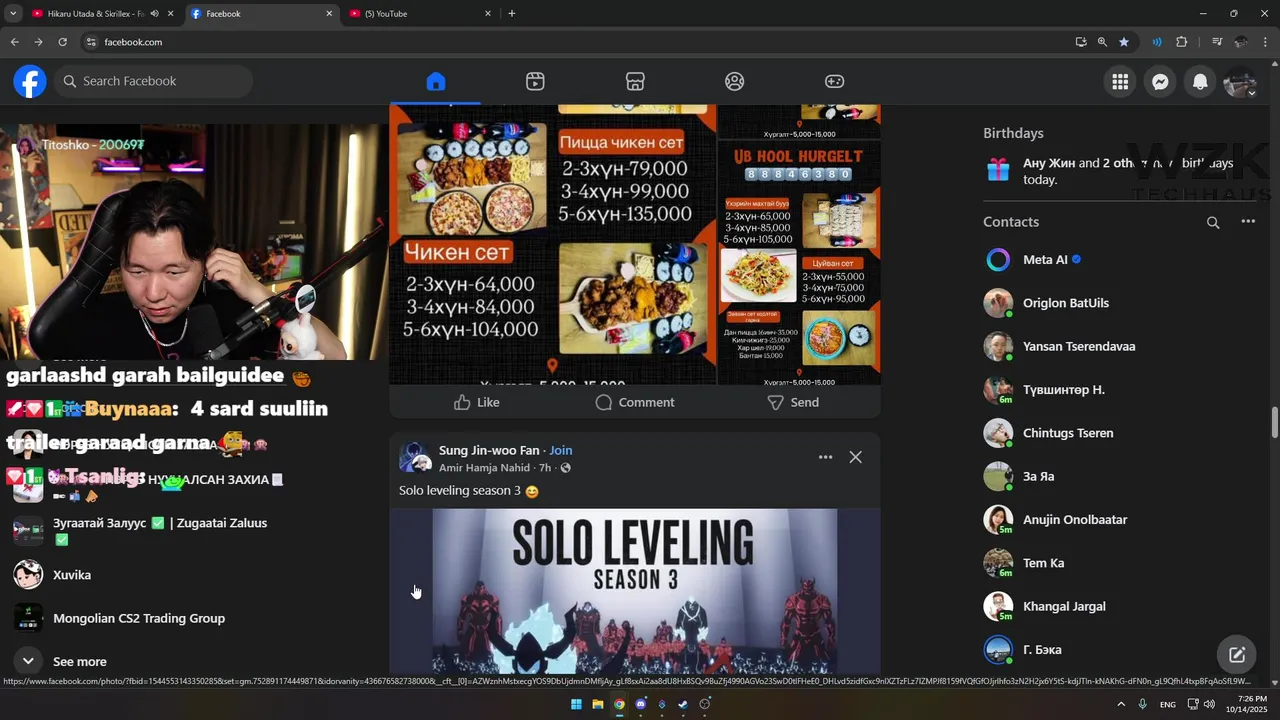Go forward in the browser

click(38, 42)
